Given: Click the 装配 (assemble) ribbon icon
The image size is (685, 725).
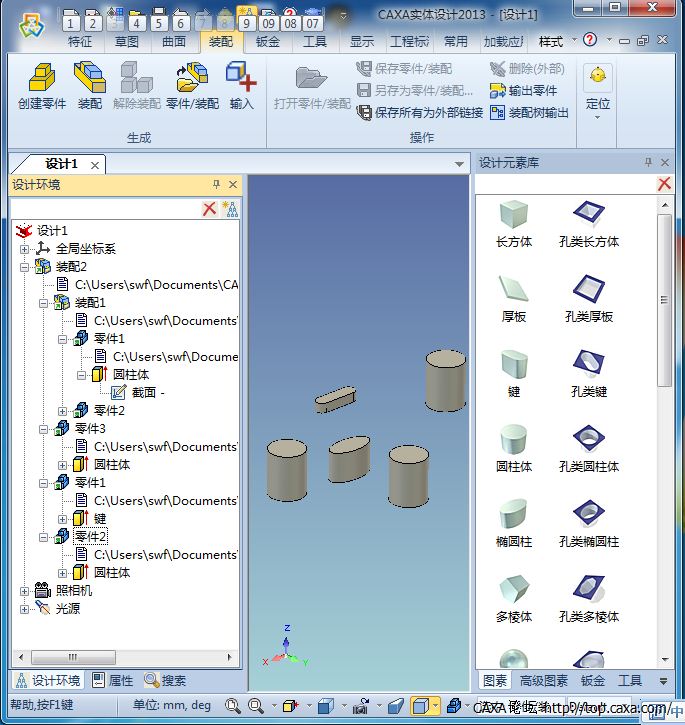Looking at the screenshot, I should click(x=90, y=86).
